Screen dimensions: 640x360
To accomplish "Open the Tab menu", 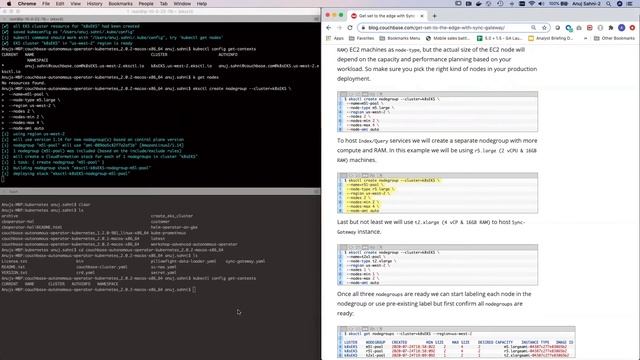I will point(164,4).
